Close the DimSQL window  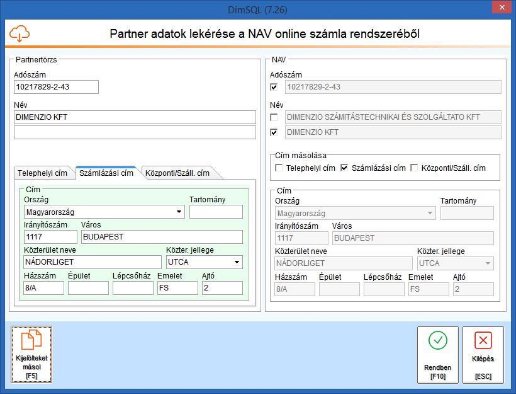[502, 7]
